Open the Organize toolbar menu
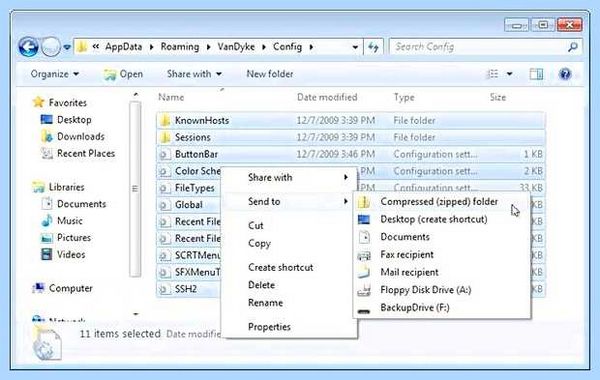The image size is (600, 380). (x=55, y=74)
